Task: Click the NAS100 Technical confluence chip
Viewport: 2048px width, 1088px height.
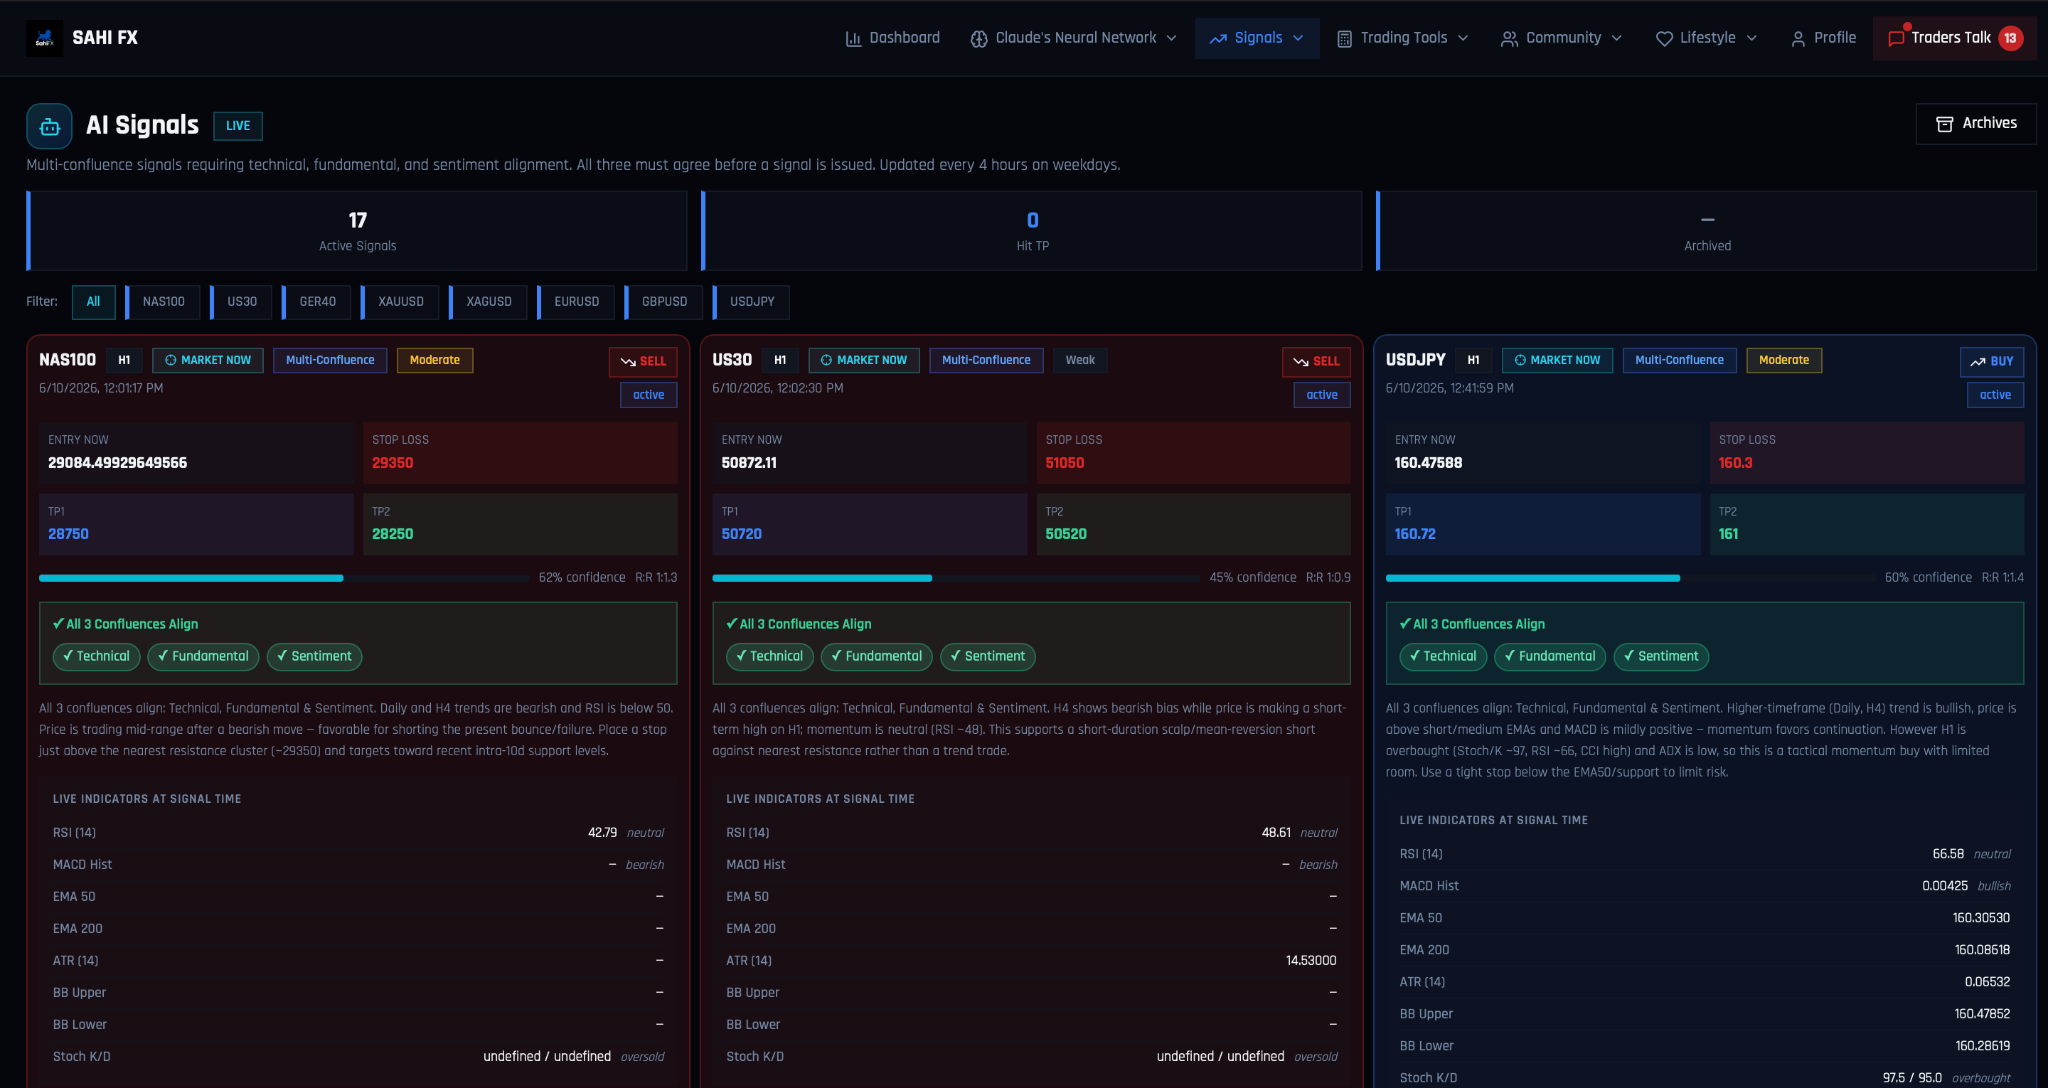Action: tap(96, 657)
